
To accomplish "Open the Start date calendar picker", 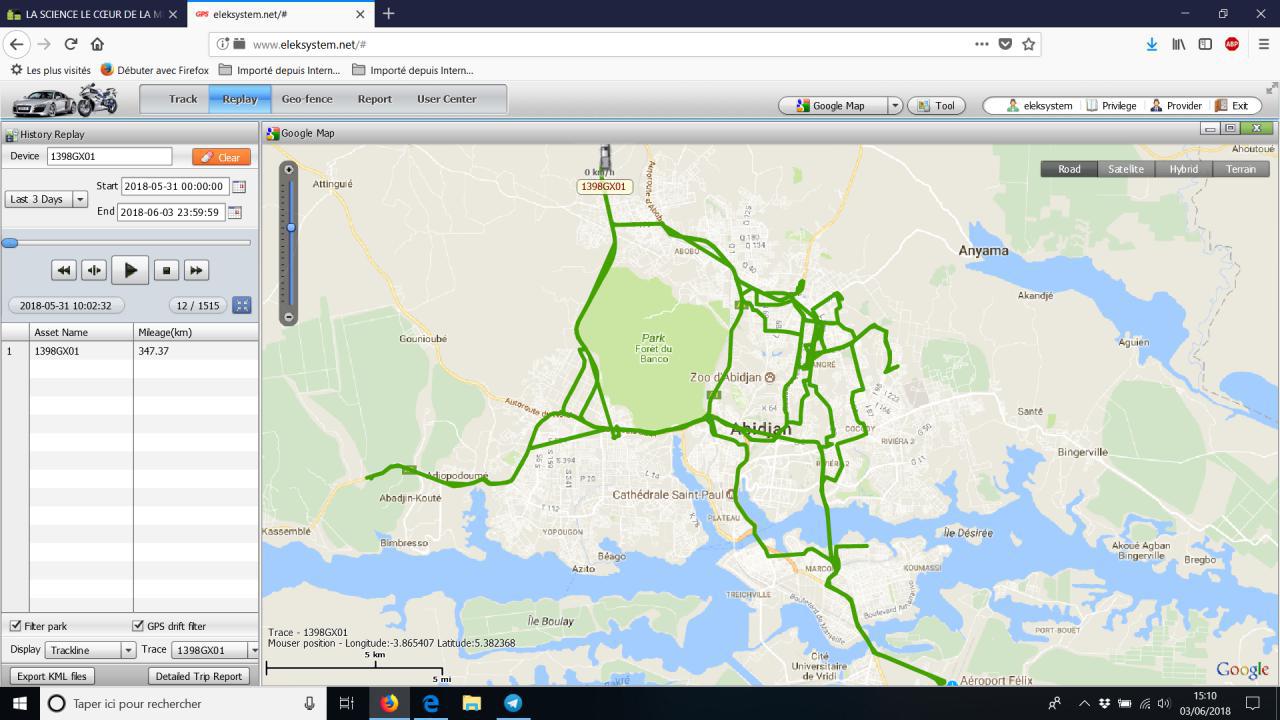I will tap(238, 187).
